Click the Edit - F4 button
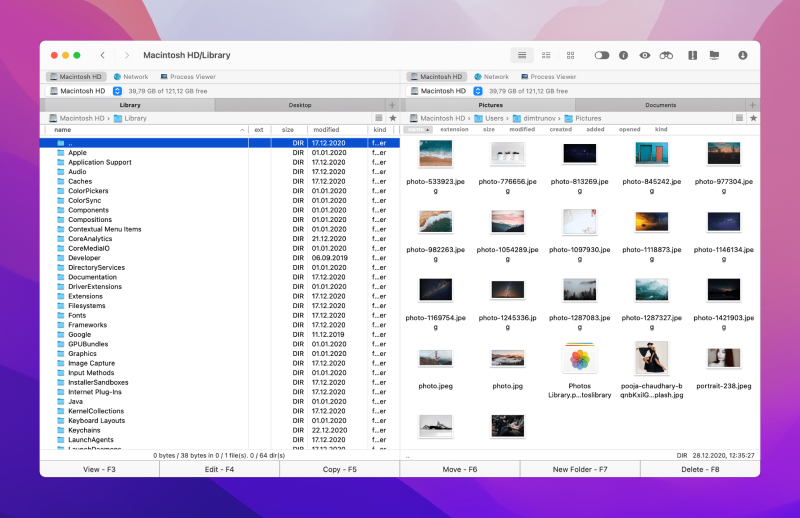The width and height of the screenshot is (800, 518). (x=219, y=469)
